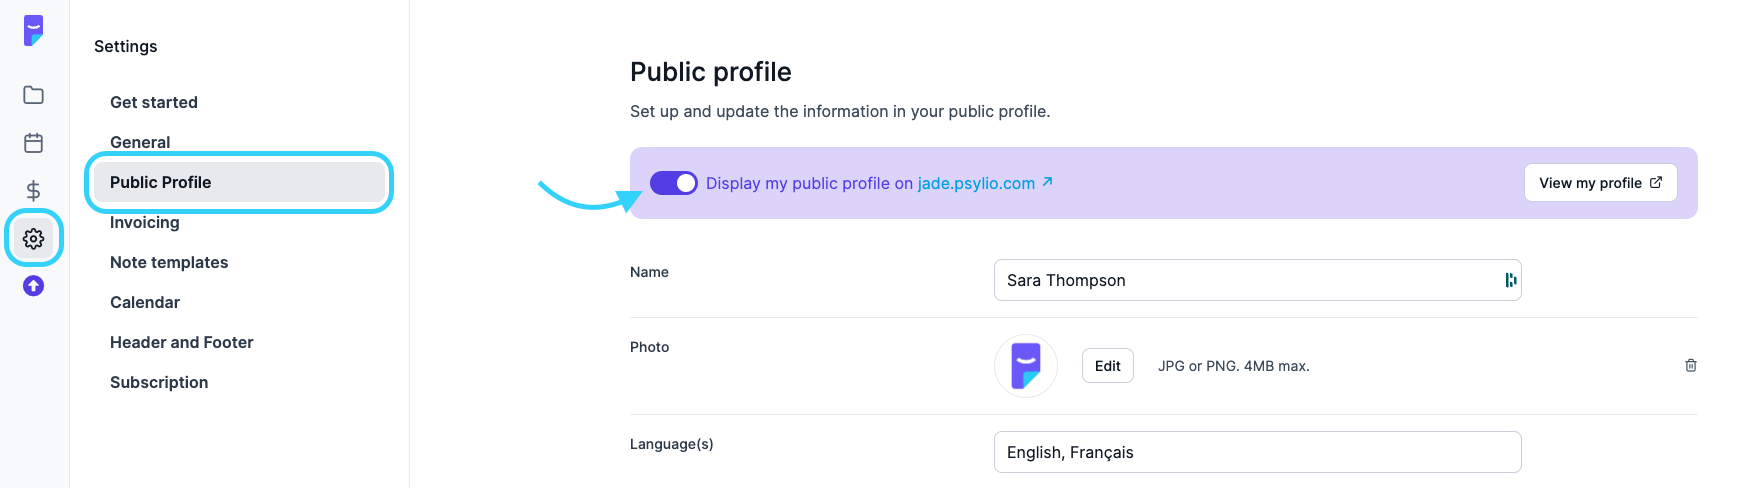Click the profile photo thumbnail
1764x488 pixels.
coord(1026,366)
